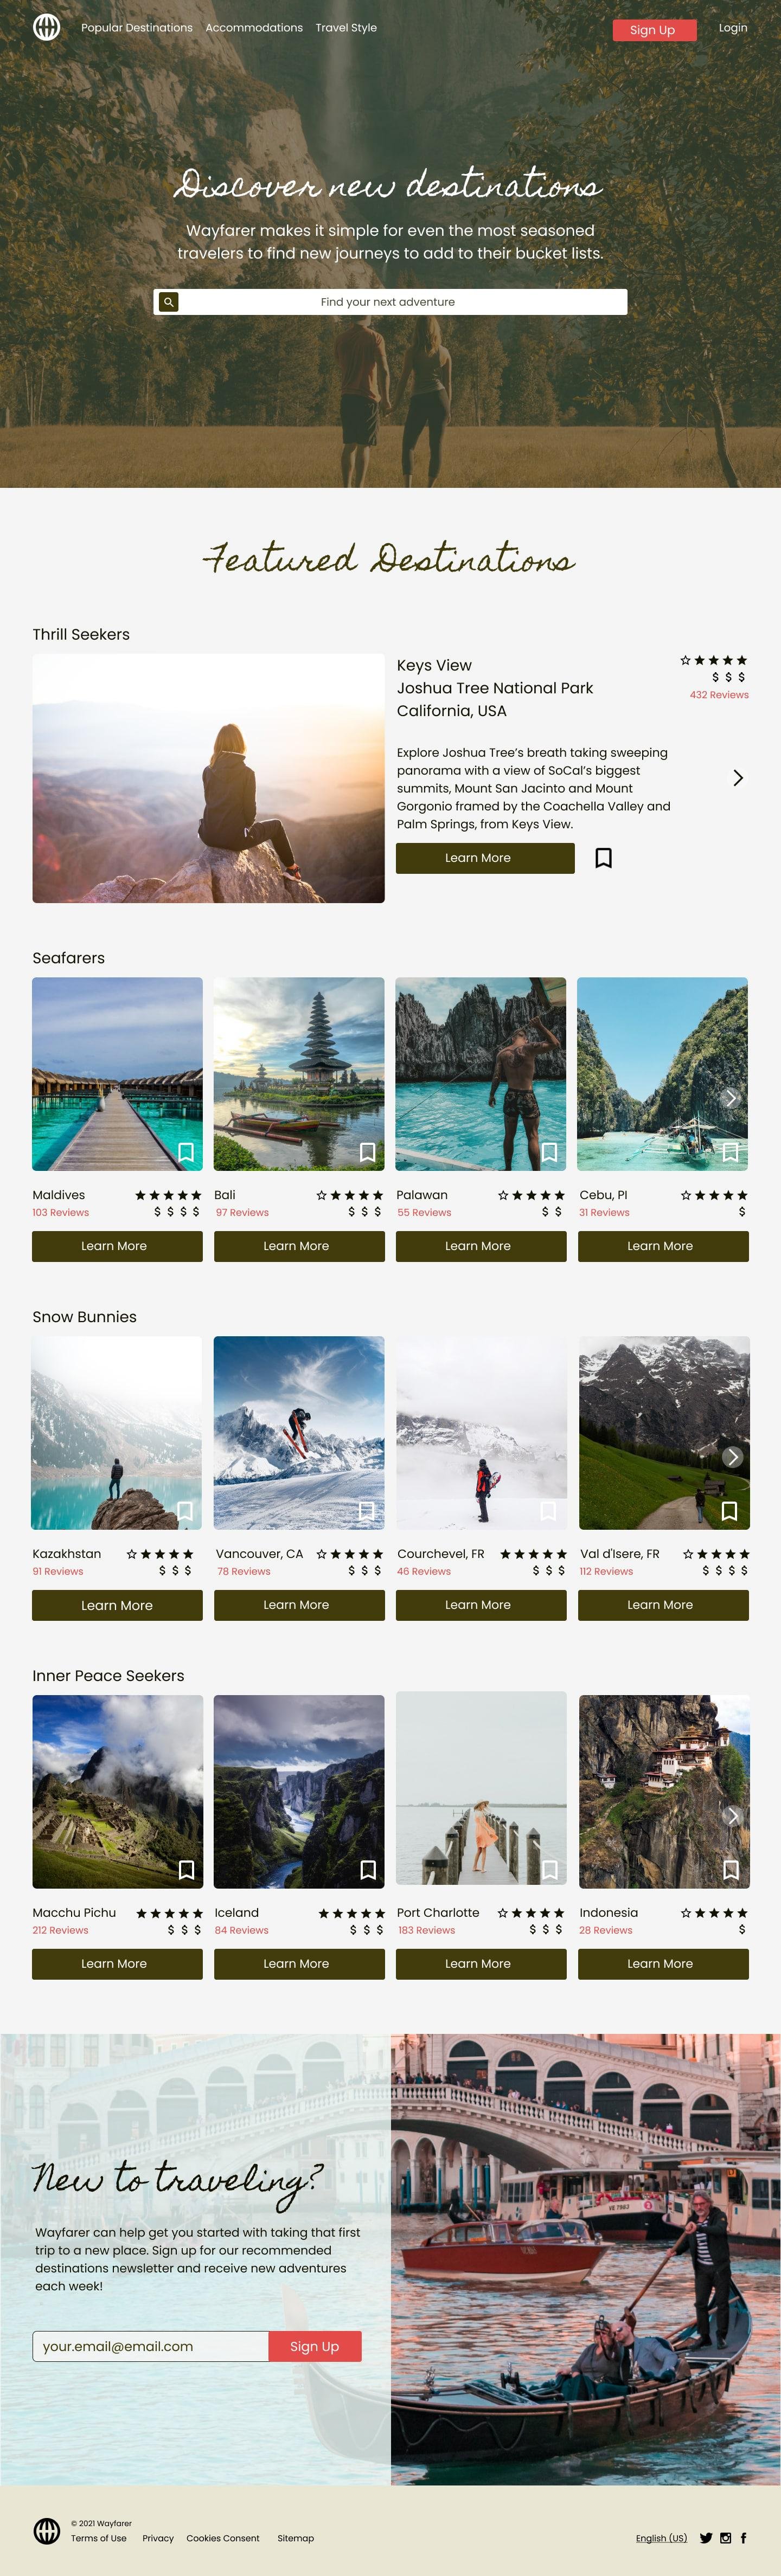Open Travel Style menu item
The width and height of the screenshot is (781, 2576).
(x=346, y=28)
